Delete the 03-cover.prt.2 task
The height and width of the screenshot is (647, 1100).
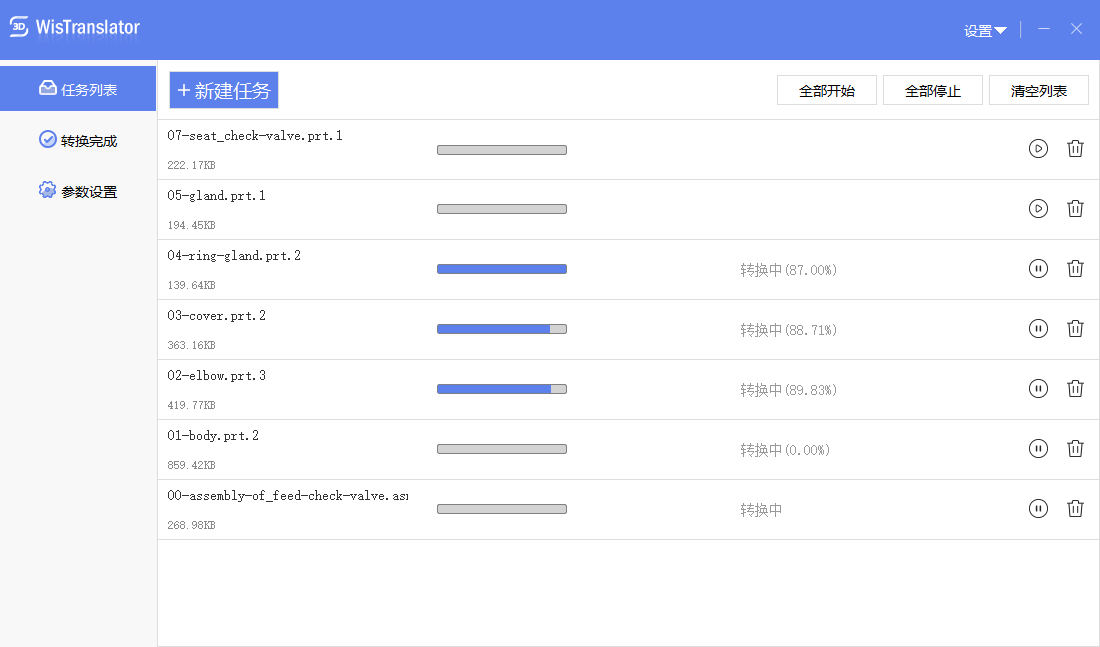[x=1075, y=328]
